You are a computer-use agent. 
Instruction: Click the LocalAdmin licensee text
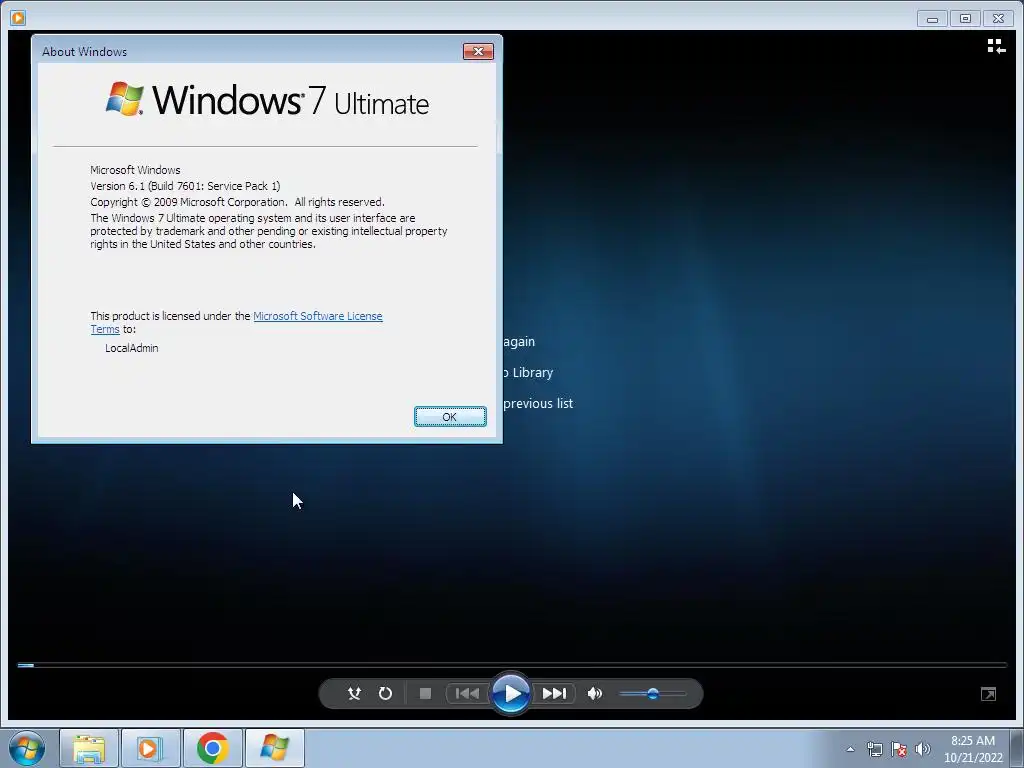pos(132,348)
